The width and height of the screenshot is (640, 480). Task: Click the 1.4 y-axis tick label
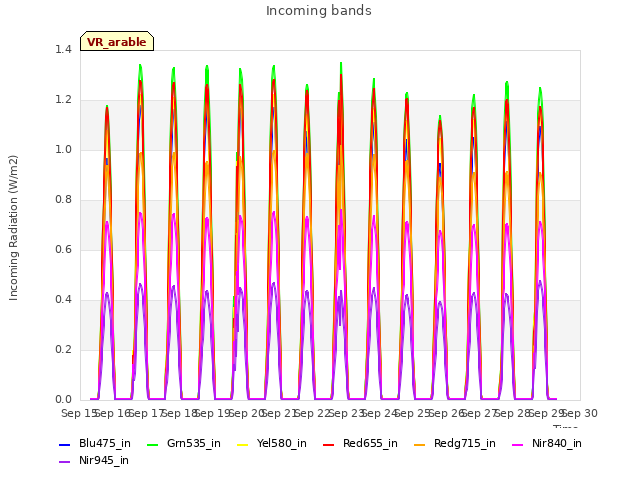point(63,49)
